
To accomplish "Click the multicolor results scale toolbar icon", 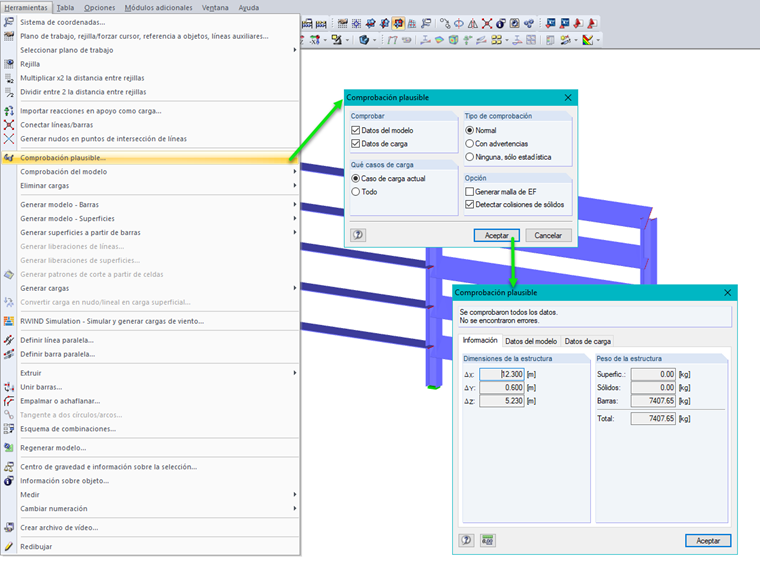I will click(x=587, y=40).
